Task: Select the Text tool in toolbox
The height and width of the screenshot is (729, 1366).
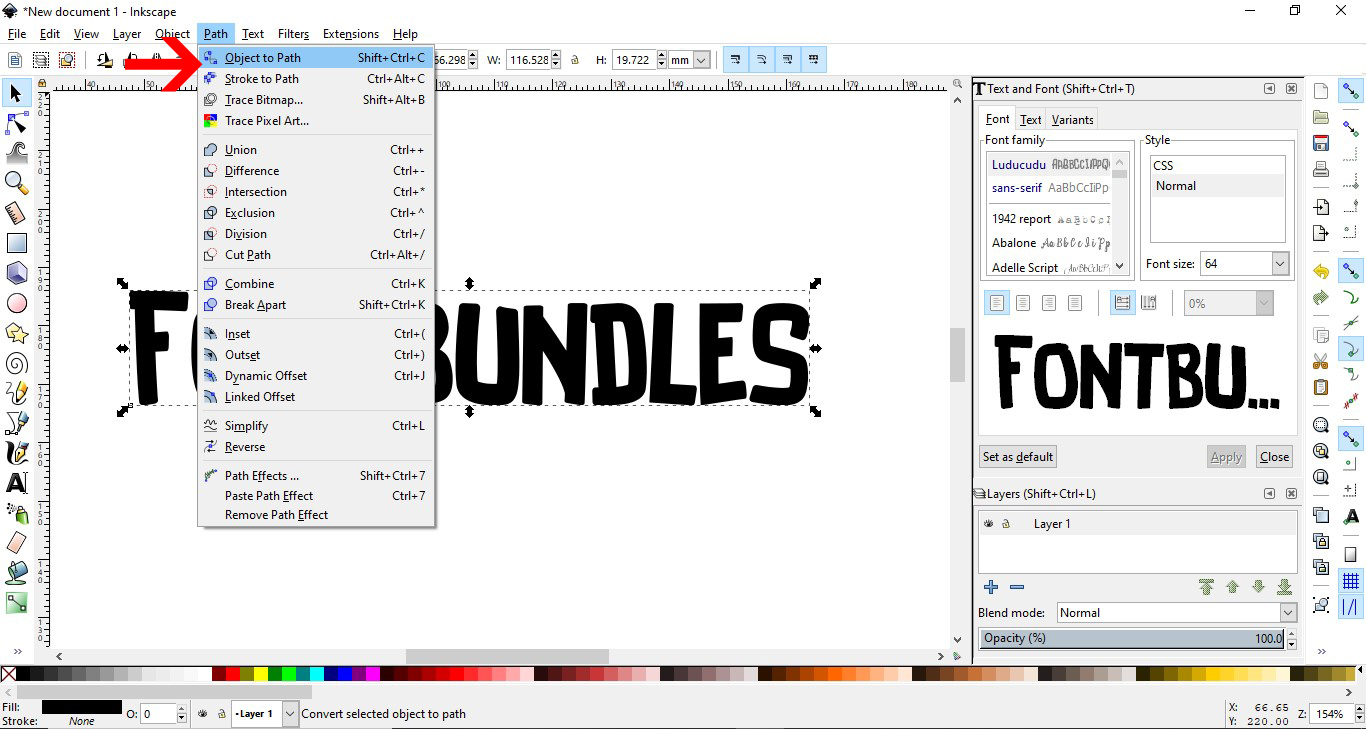Action: (x=16, y=482)
